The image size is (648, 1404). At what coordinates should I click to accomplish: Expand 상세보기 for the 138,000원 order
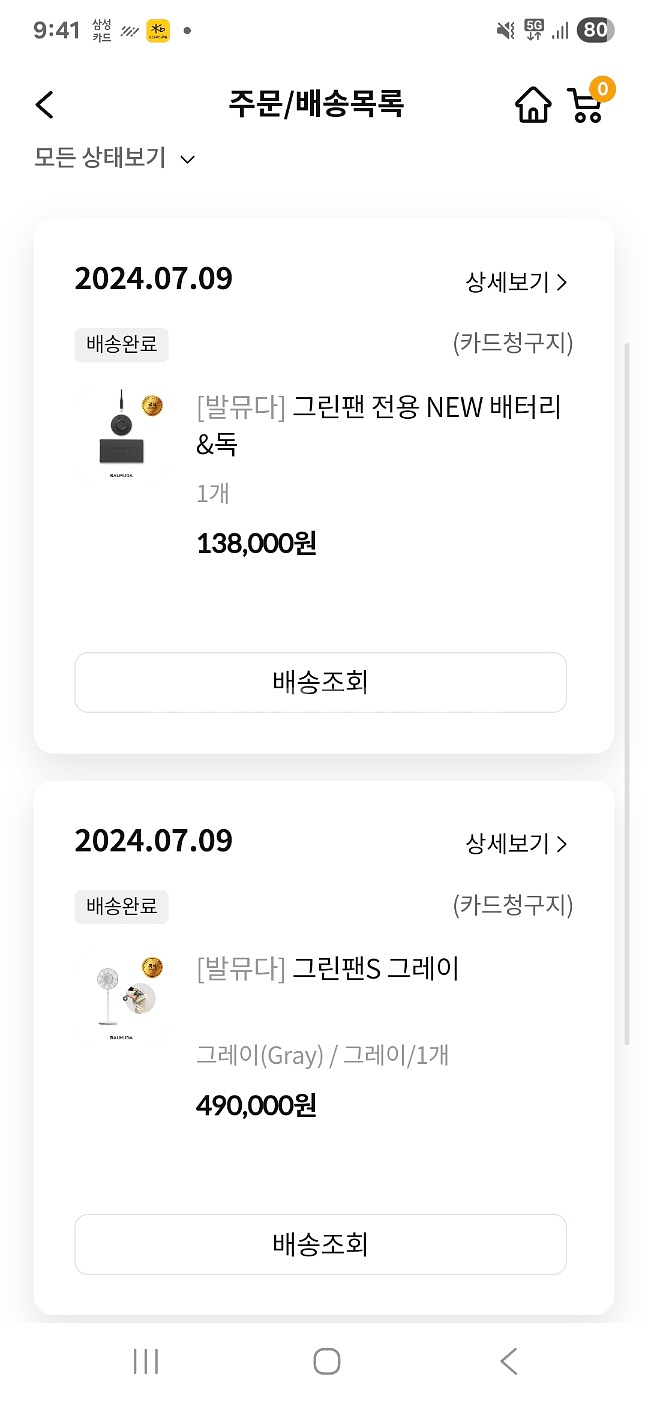click(517, 283)
